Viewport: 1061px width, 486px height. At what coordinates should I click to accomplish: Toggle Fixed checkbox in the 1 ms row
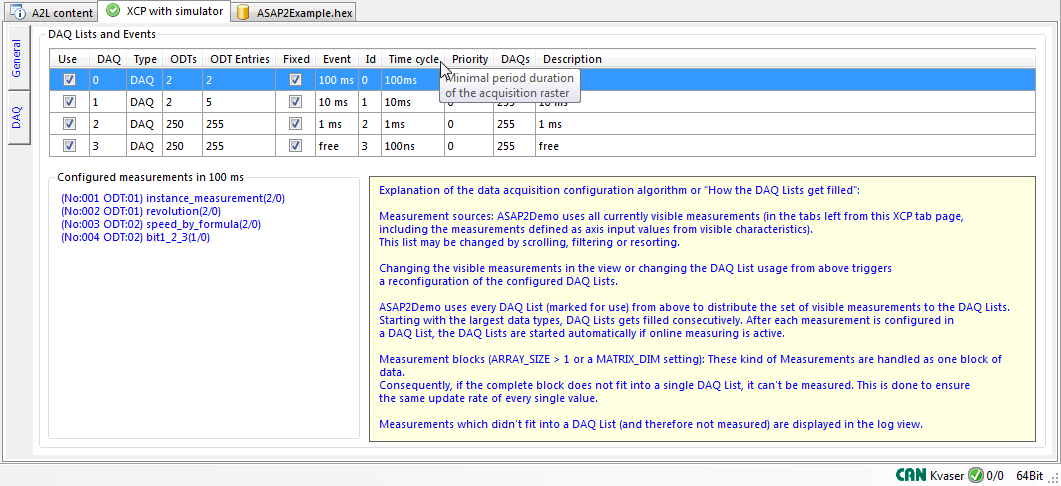pyautogui.click(x=295, y=124)
